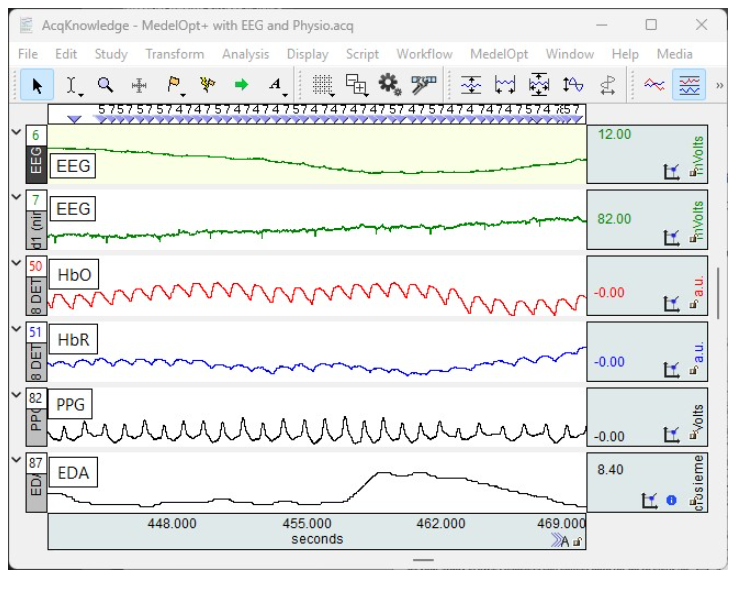Open the Transform menu
Screen dimensions: 741x589
(x=174, y=54)
